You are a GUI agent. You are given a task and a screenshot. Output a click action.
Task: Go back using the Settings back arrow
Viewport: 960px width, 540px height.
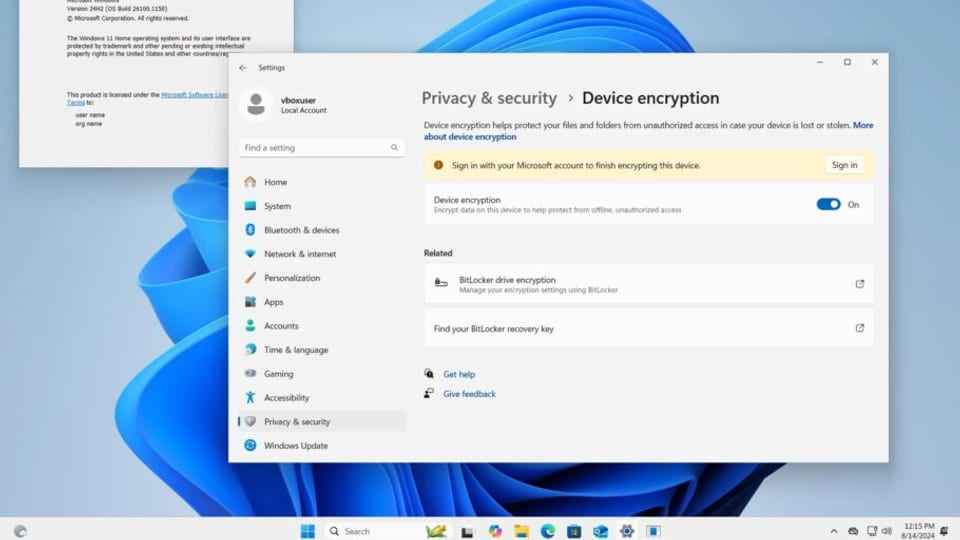click(x=243, y=68)
